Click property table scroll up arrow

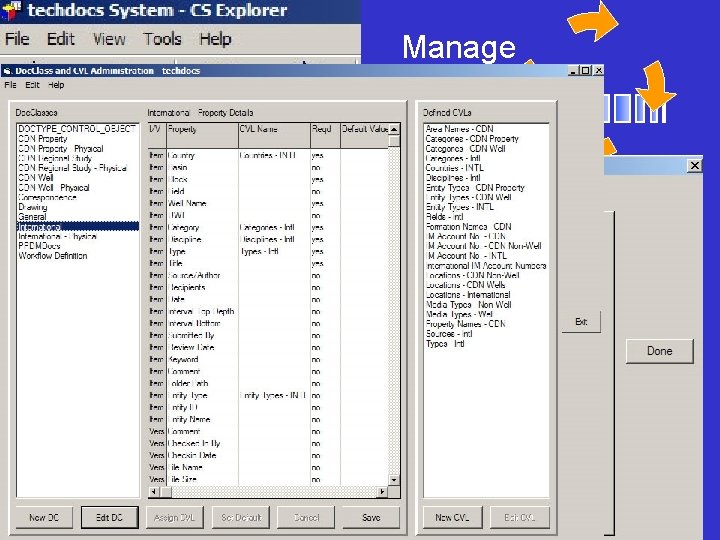pos(394,129)
